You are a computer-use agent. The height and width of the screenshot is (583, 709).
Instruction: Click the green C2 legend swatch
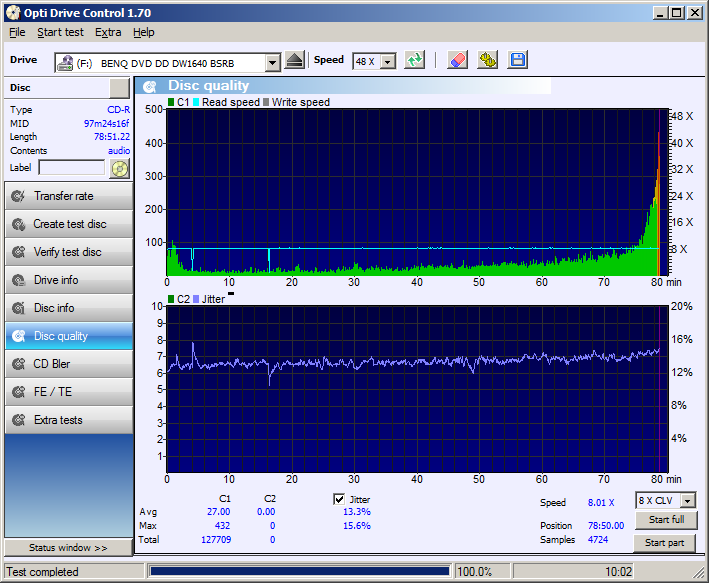coord(171,299)
